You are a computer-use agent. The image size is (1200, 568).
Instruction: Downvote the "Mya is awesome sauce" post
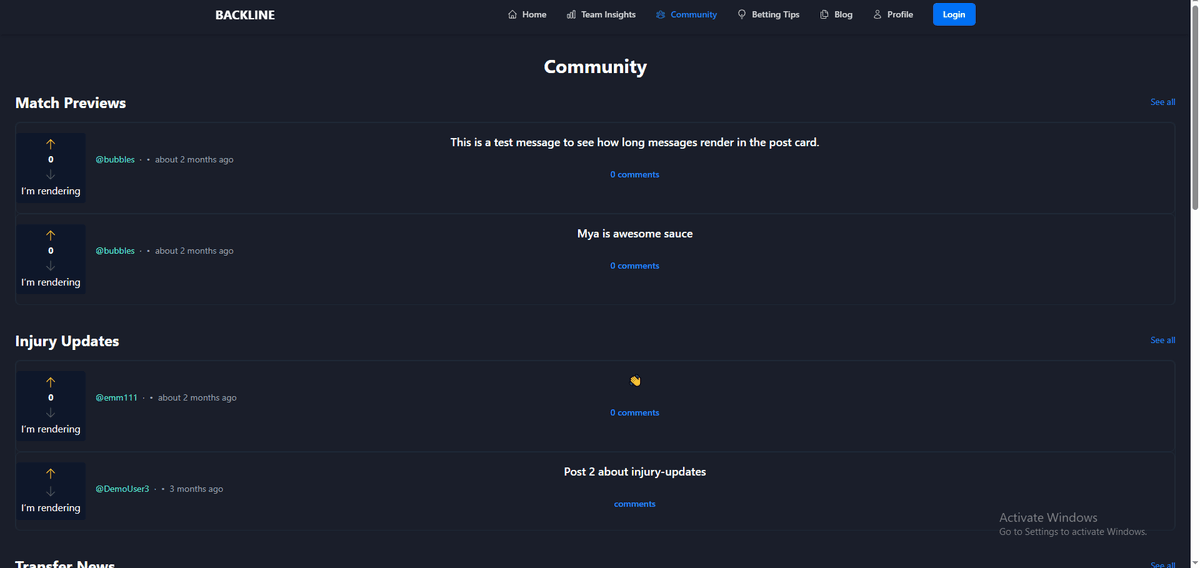pos(51,266)
